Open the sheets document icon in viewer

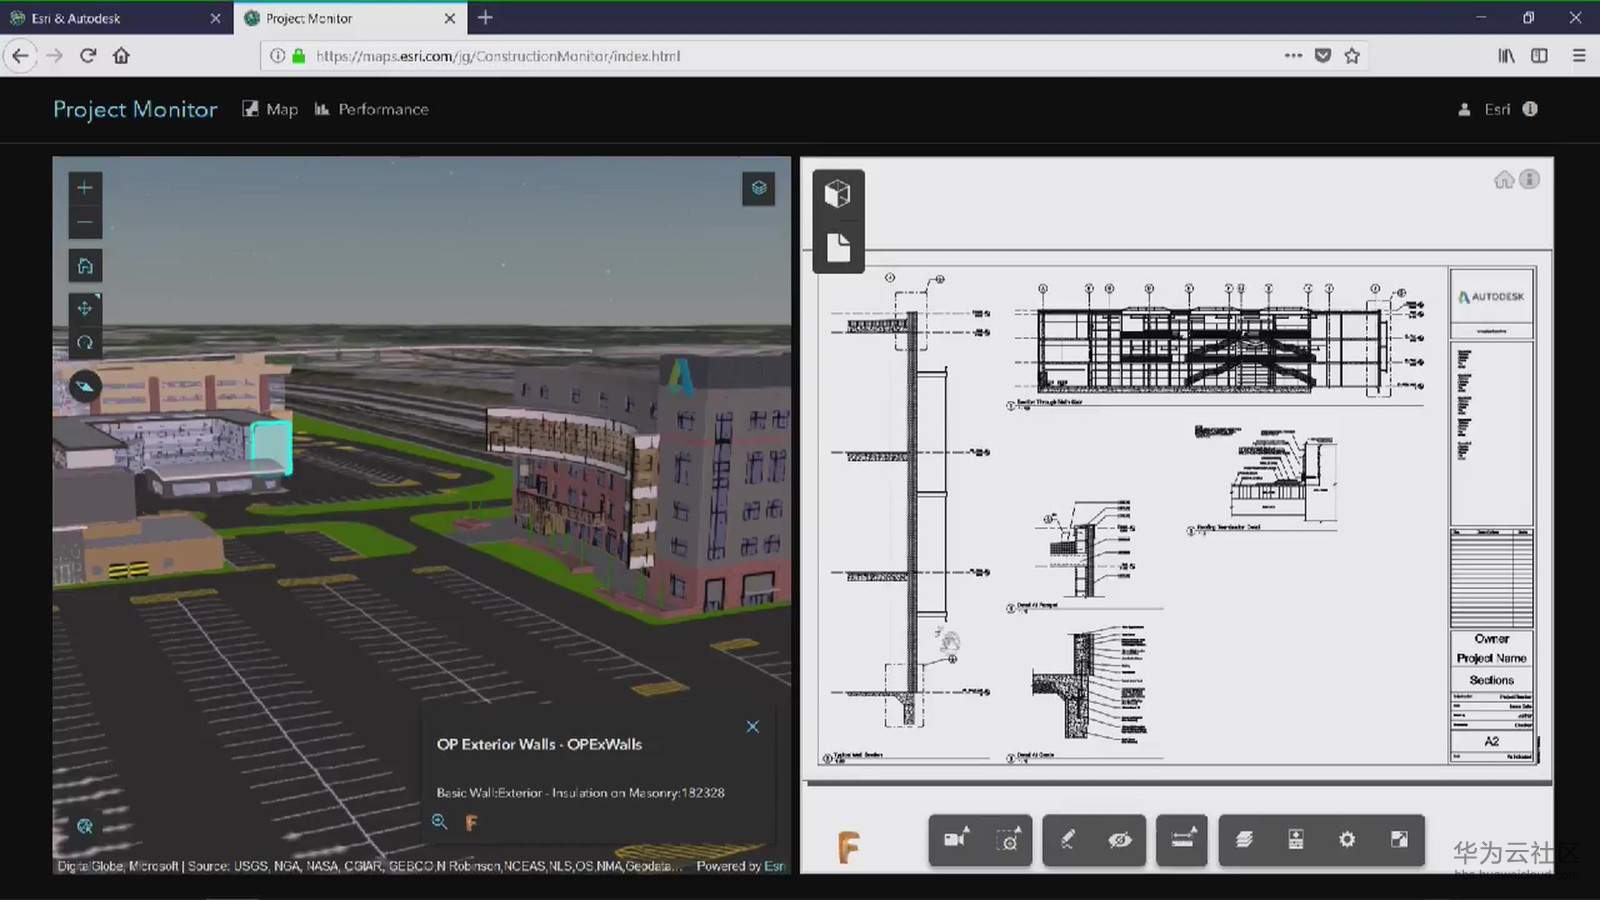pyautogui.click(x=838, y=247)
